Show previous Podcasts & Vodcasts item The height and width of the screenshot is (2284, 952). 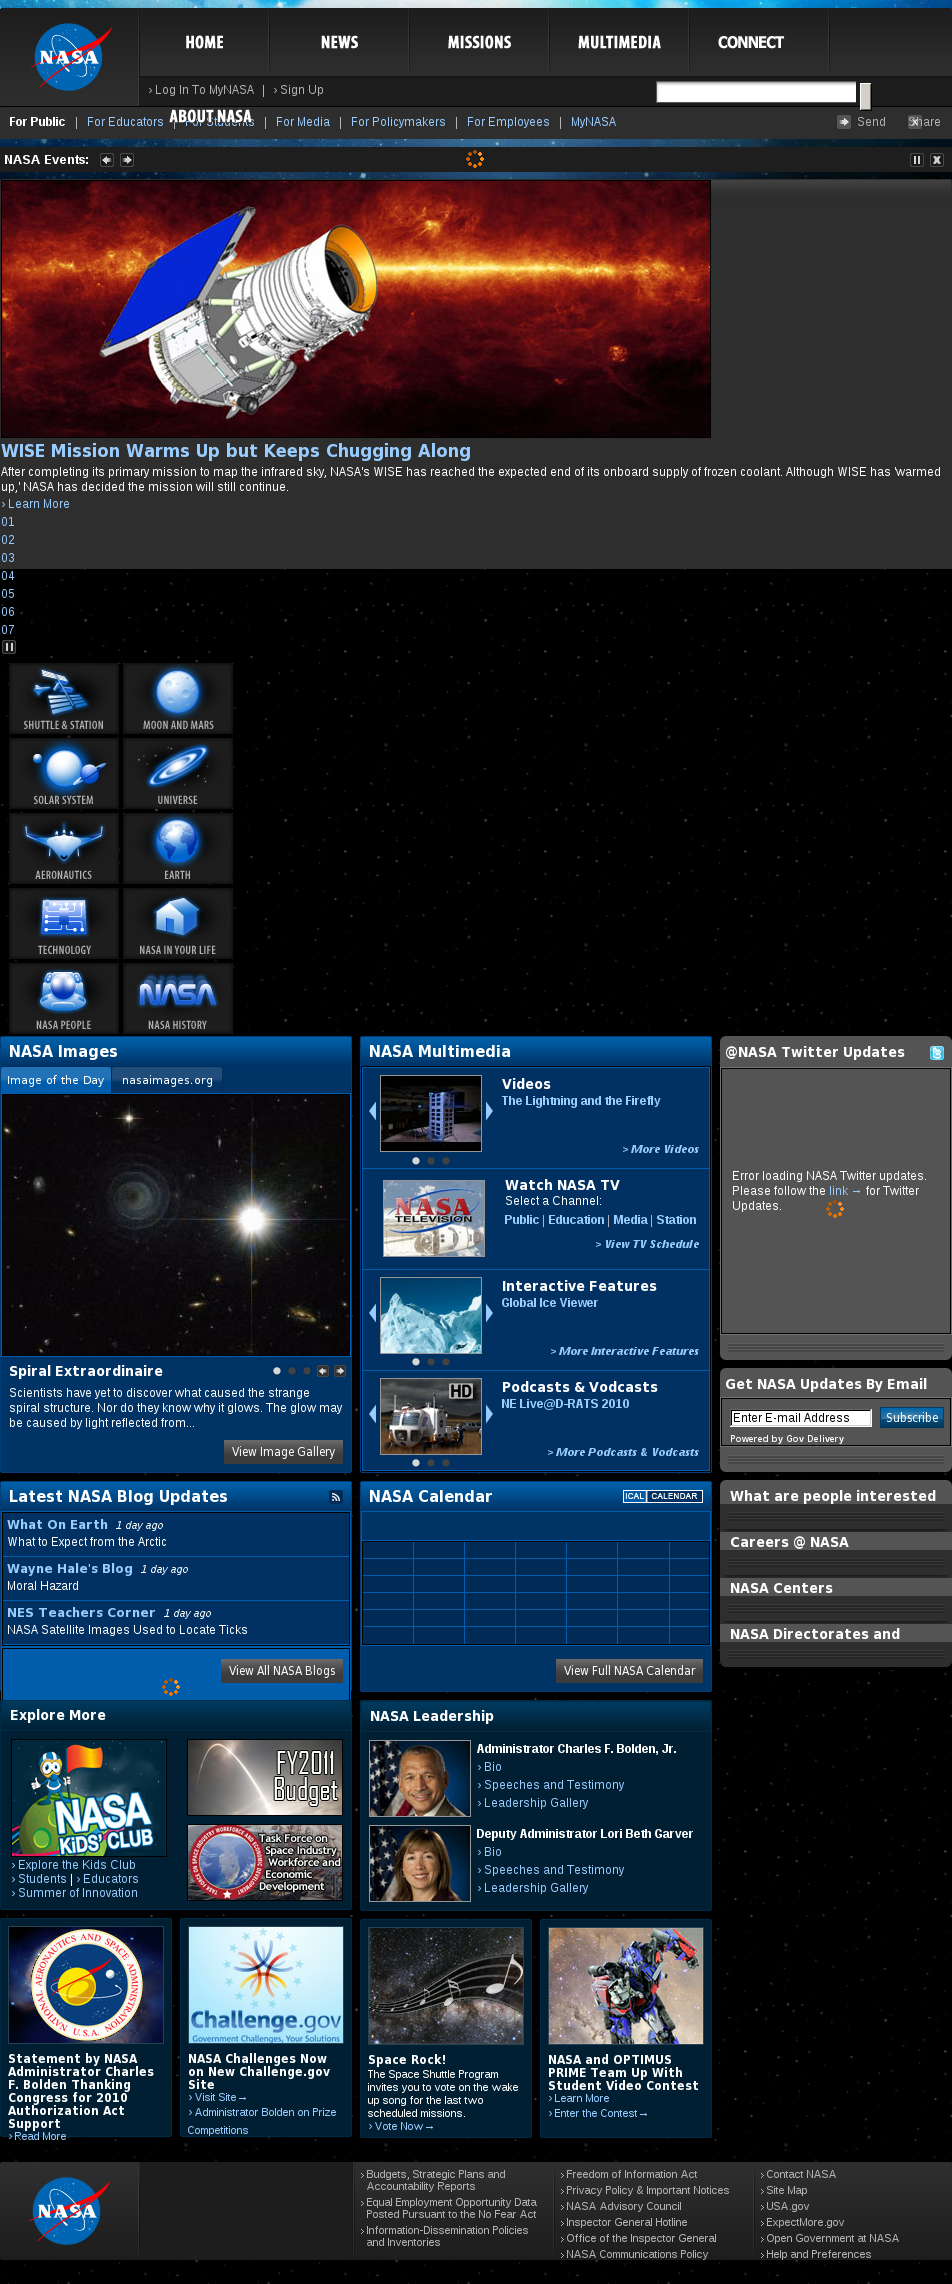(373, 1415)
